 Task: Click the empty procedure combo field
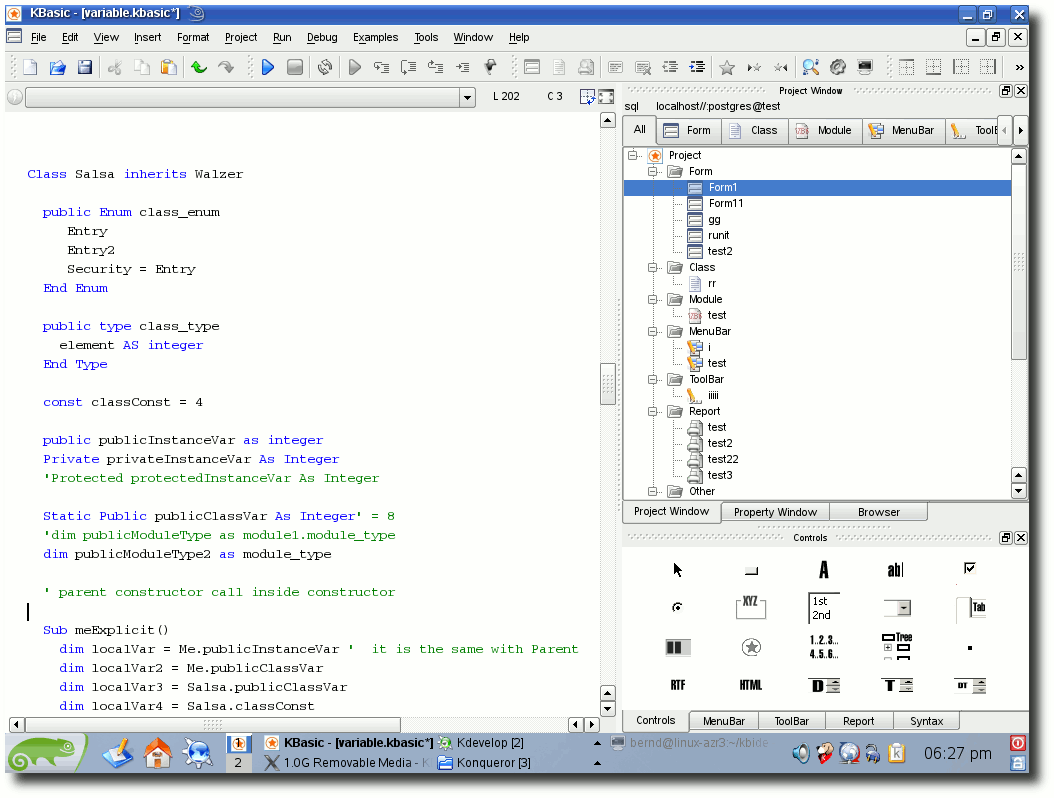point(243,97)
